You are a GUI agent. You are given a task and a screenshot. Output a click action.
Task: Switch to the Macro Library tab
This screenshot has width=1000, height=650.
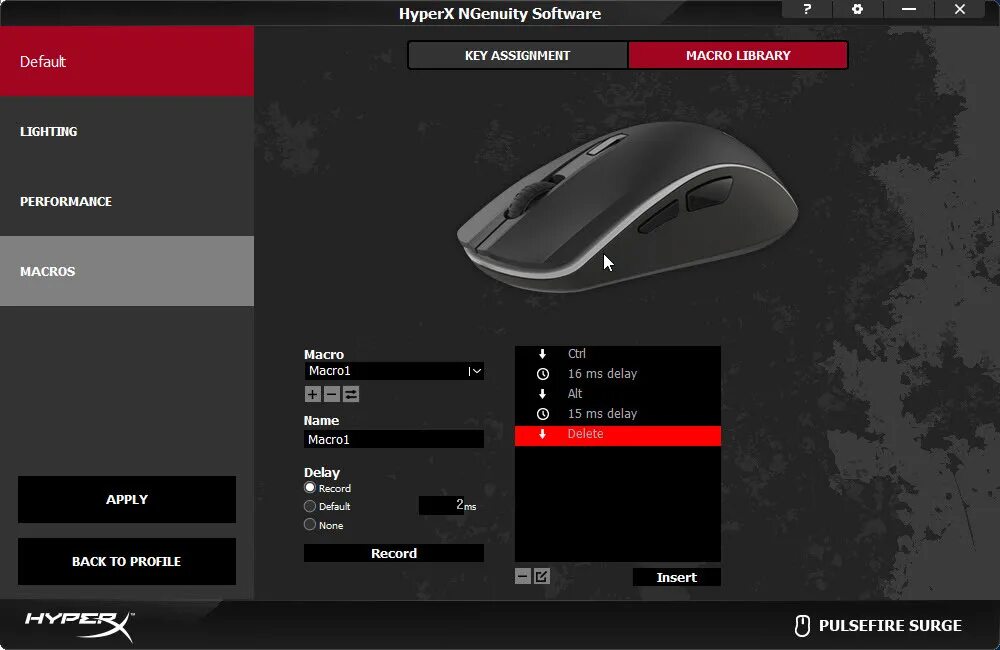pos(738,55)
